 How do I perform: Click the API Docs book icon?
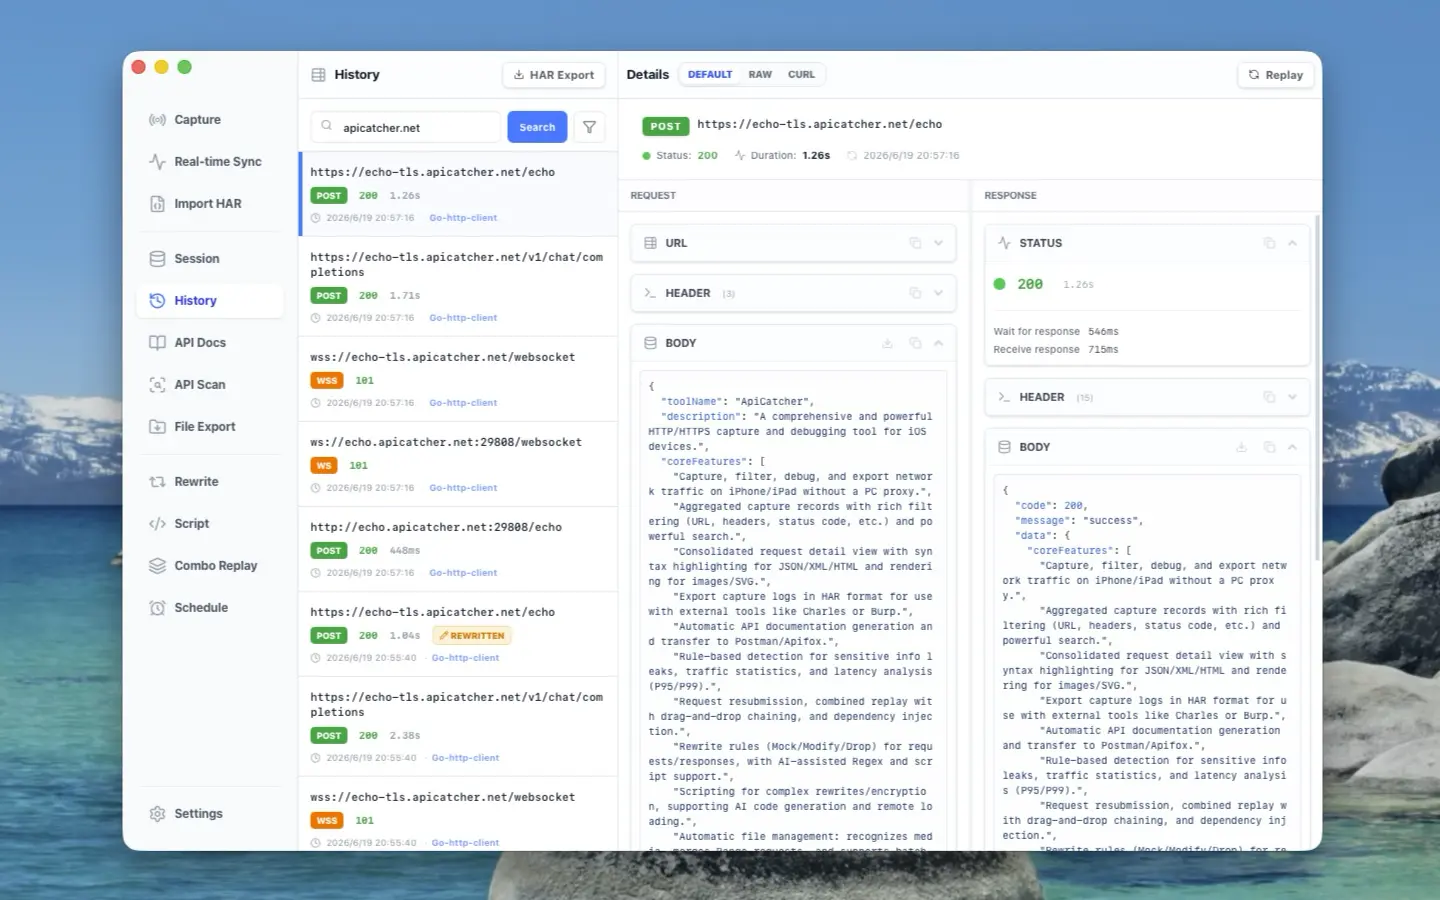157,343
